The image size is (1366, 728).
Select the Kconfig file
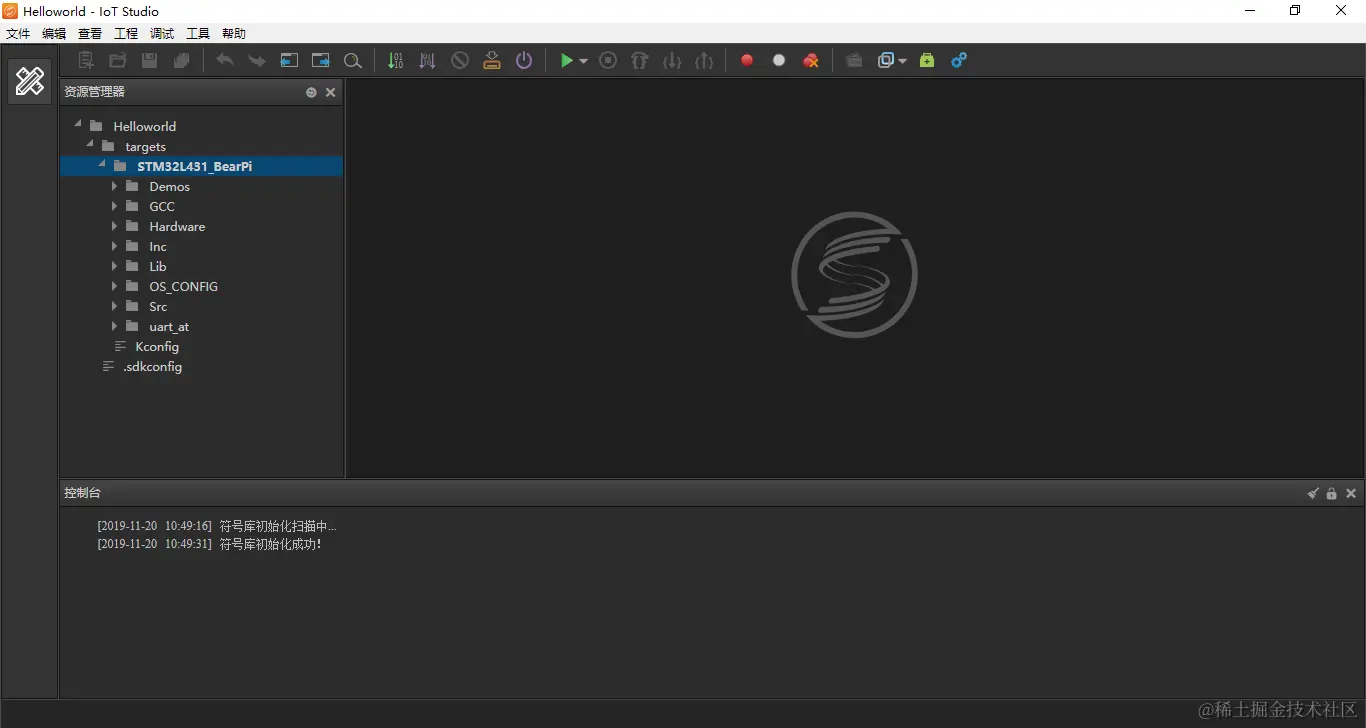157,346
